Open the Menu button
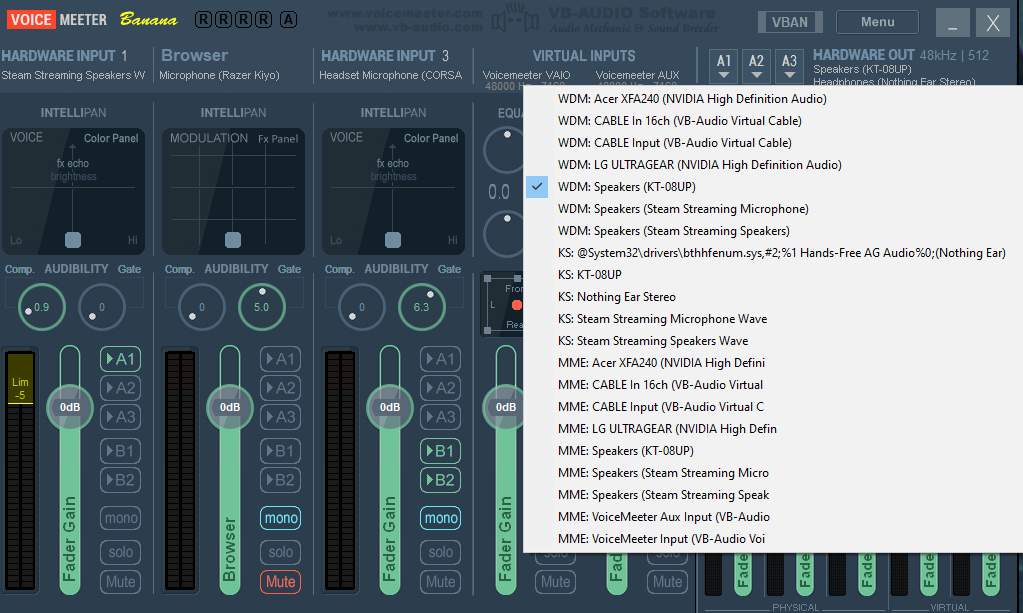 click(877, 22)
